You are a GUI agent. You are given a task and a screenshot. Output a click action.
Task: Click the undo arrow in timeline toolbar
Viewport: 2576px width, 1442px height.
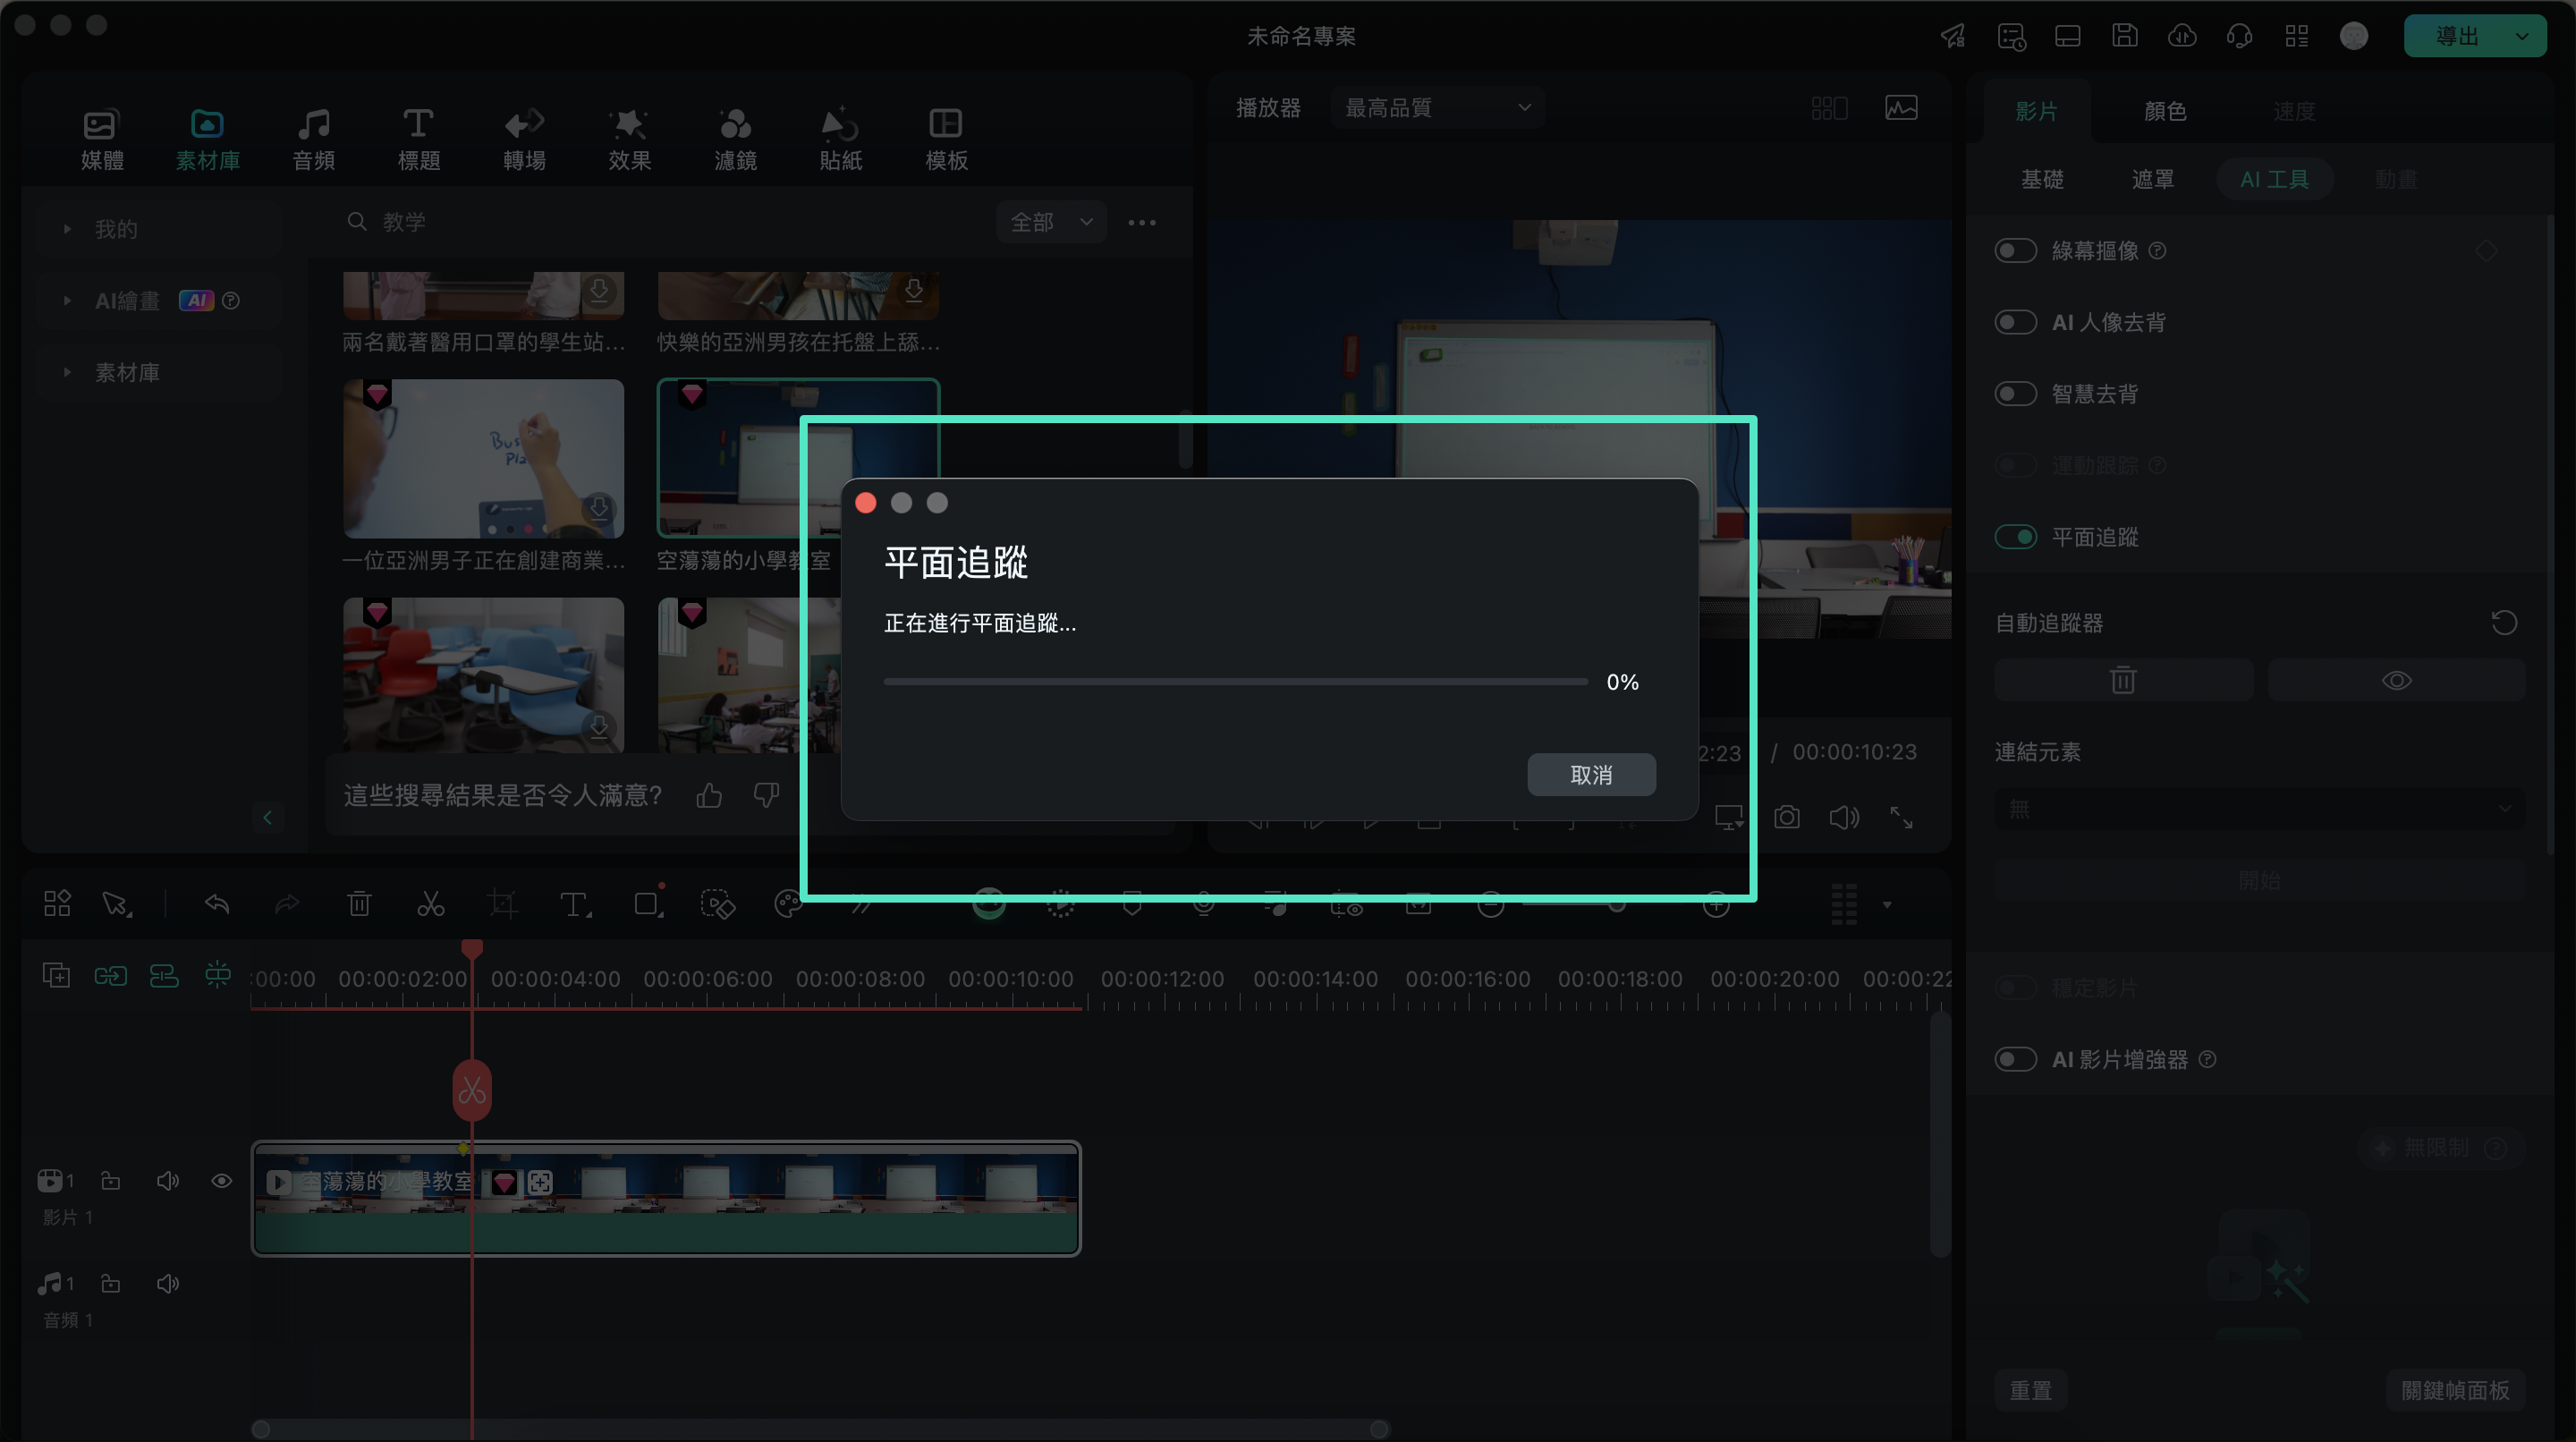217,904
